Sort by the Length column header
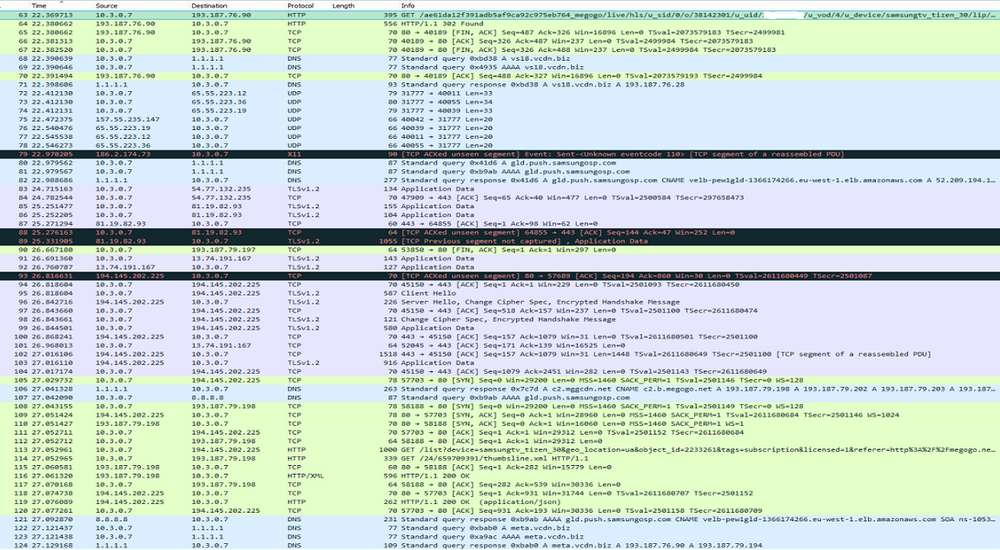 coord(343,5)
